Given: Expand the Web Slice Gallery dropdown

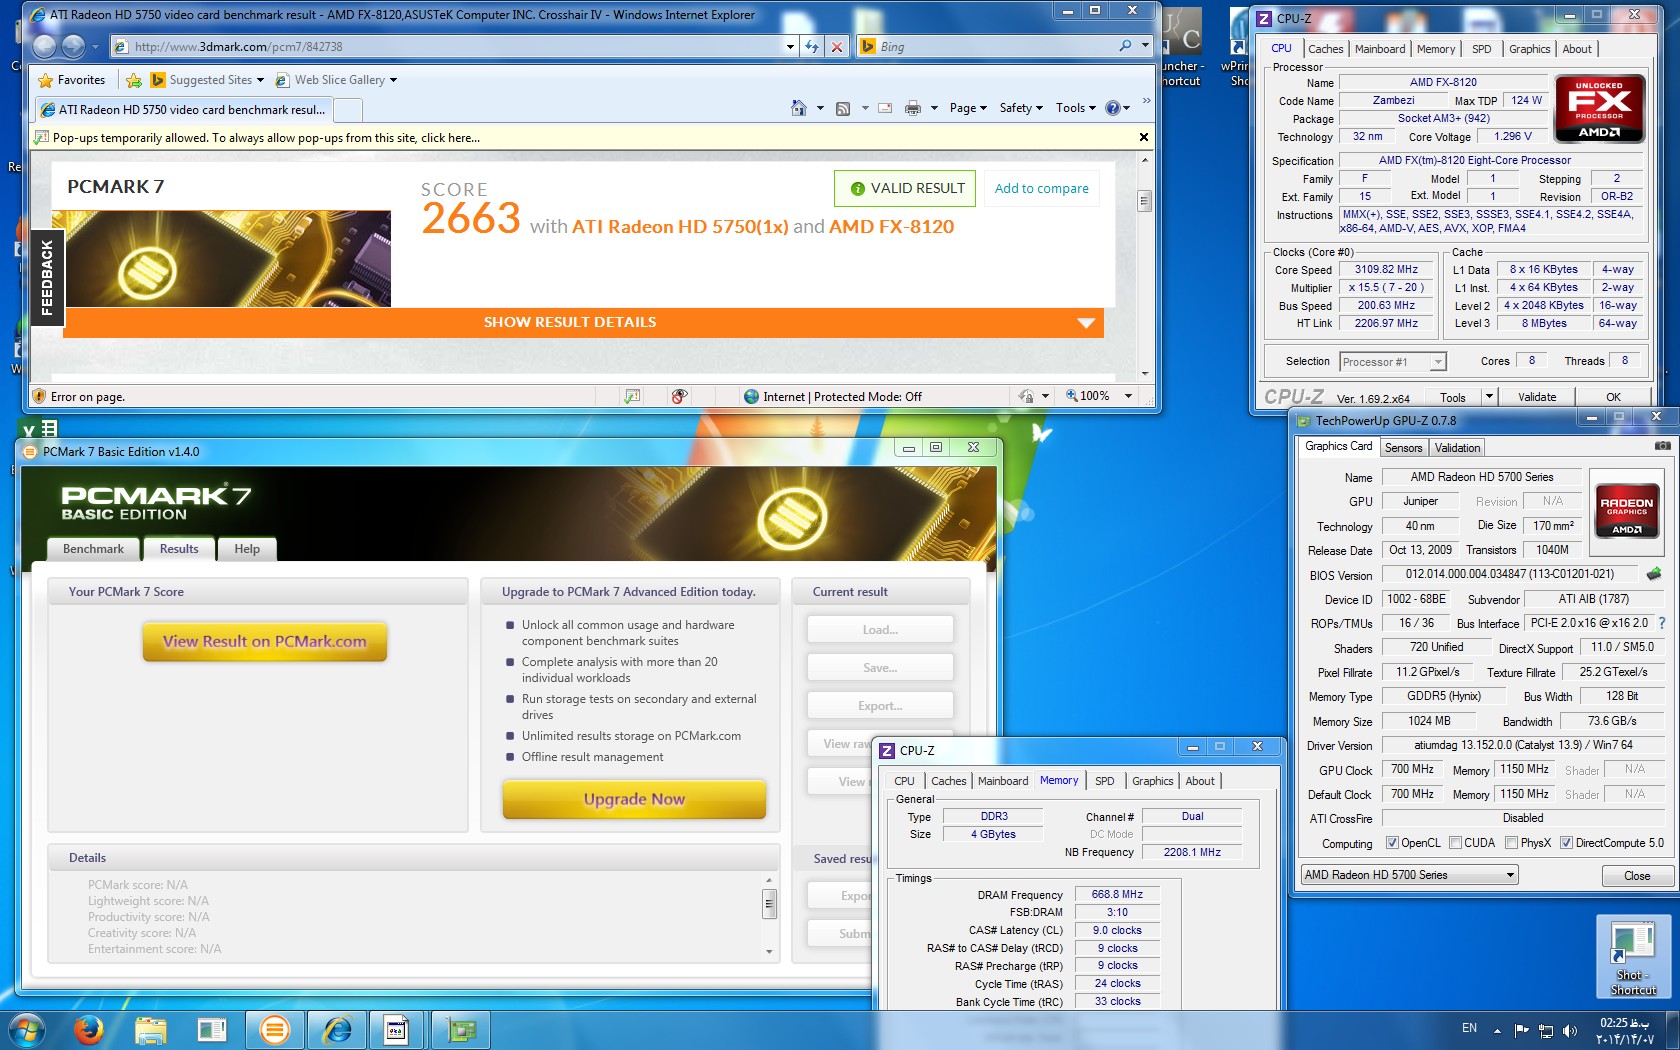Looking at the screenshot, I should coord(393,80).
